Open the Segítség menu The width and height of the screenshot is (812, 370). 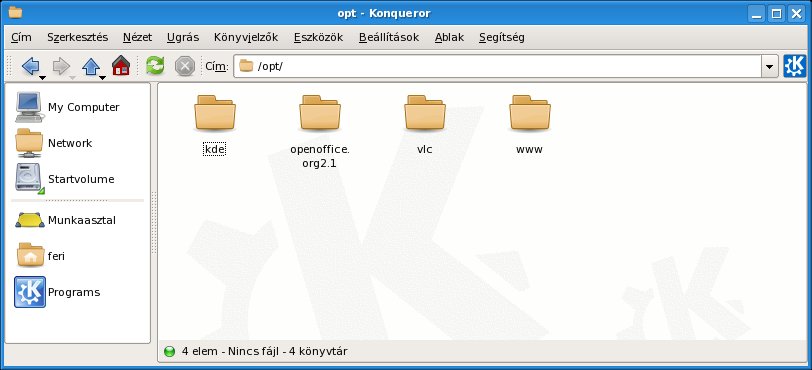pos(502,37)
